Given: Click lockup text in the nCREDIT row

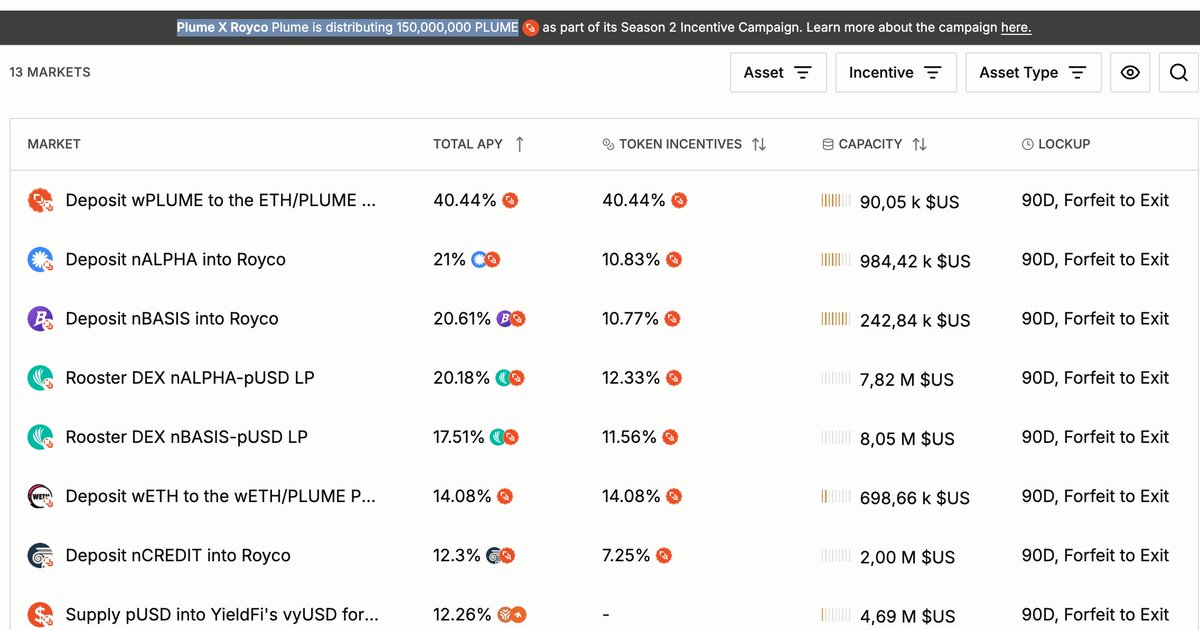Looking at the screenshot, I should point(1095,555).
